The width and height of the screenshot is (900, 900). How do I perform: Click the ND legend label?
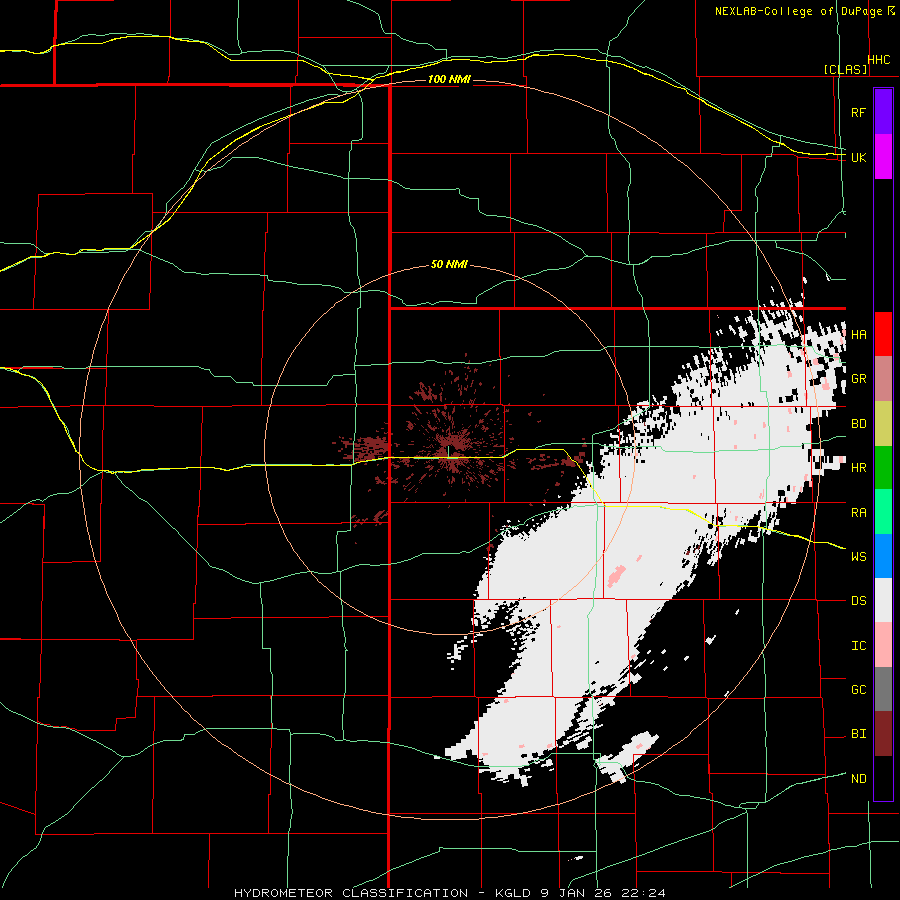[x=858, y=779]
